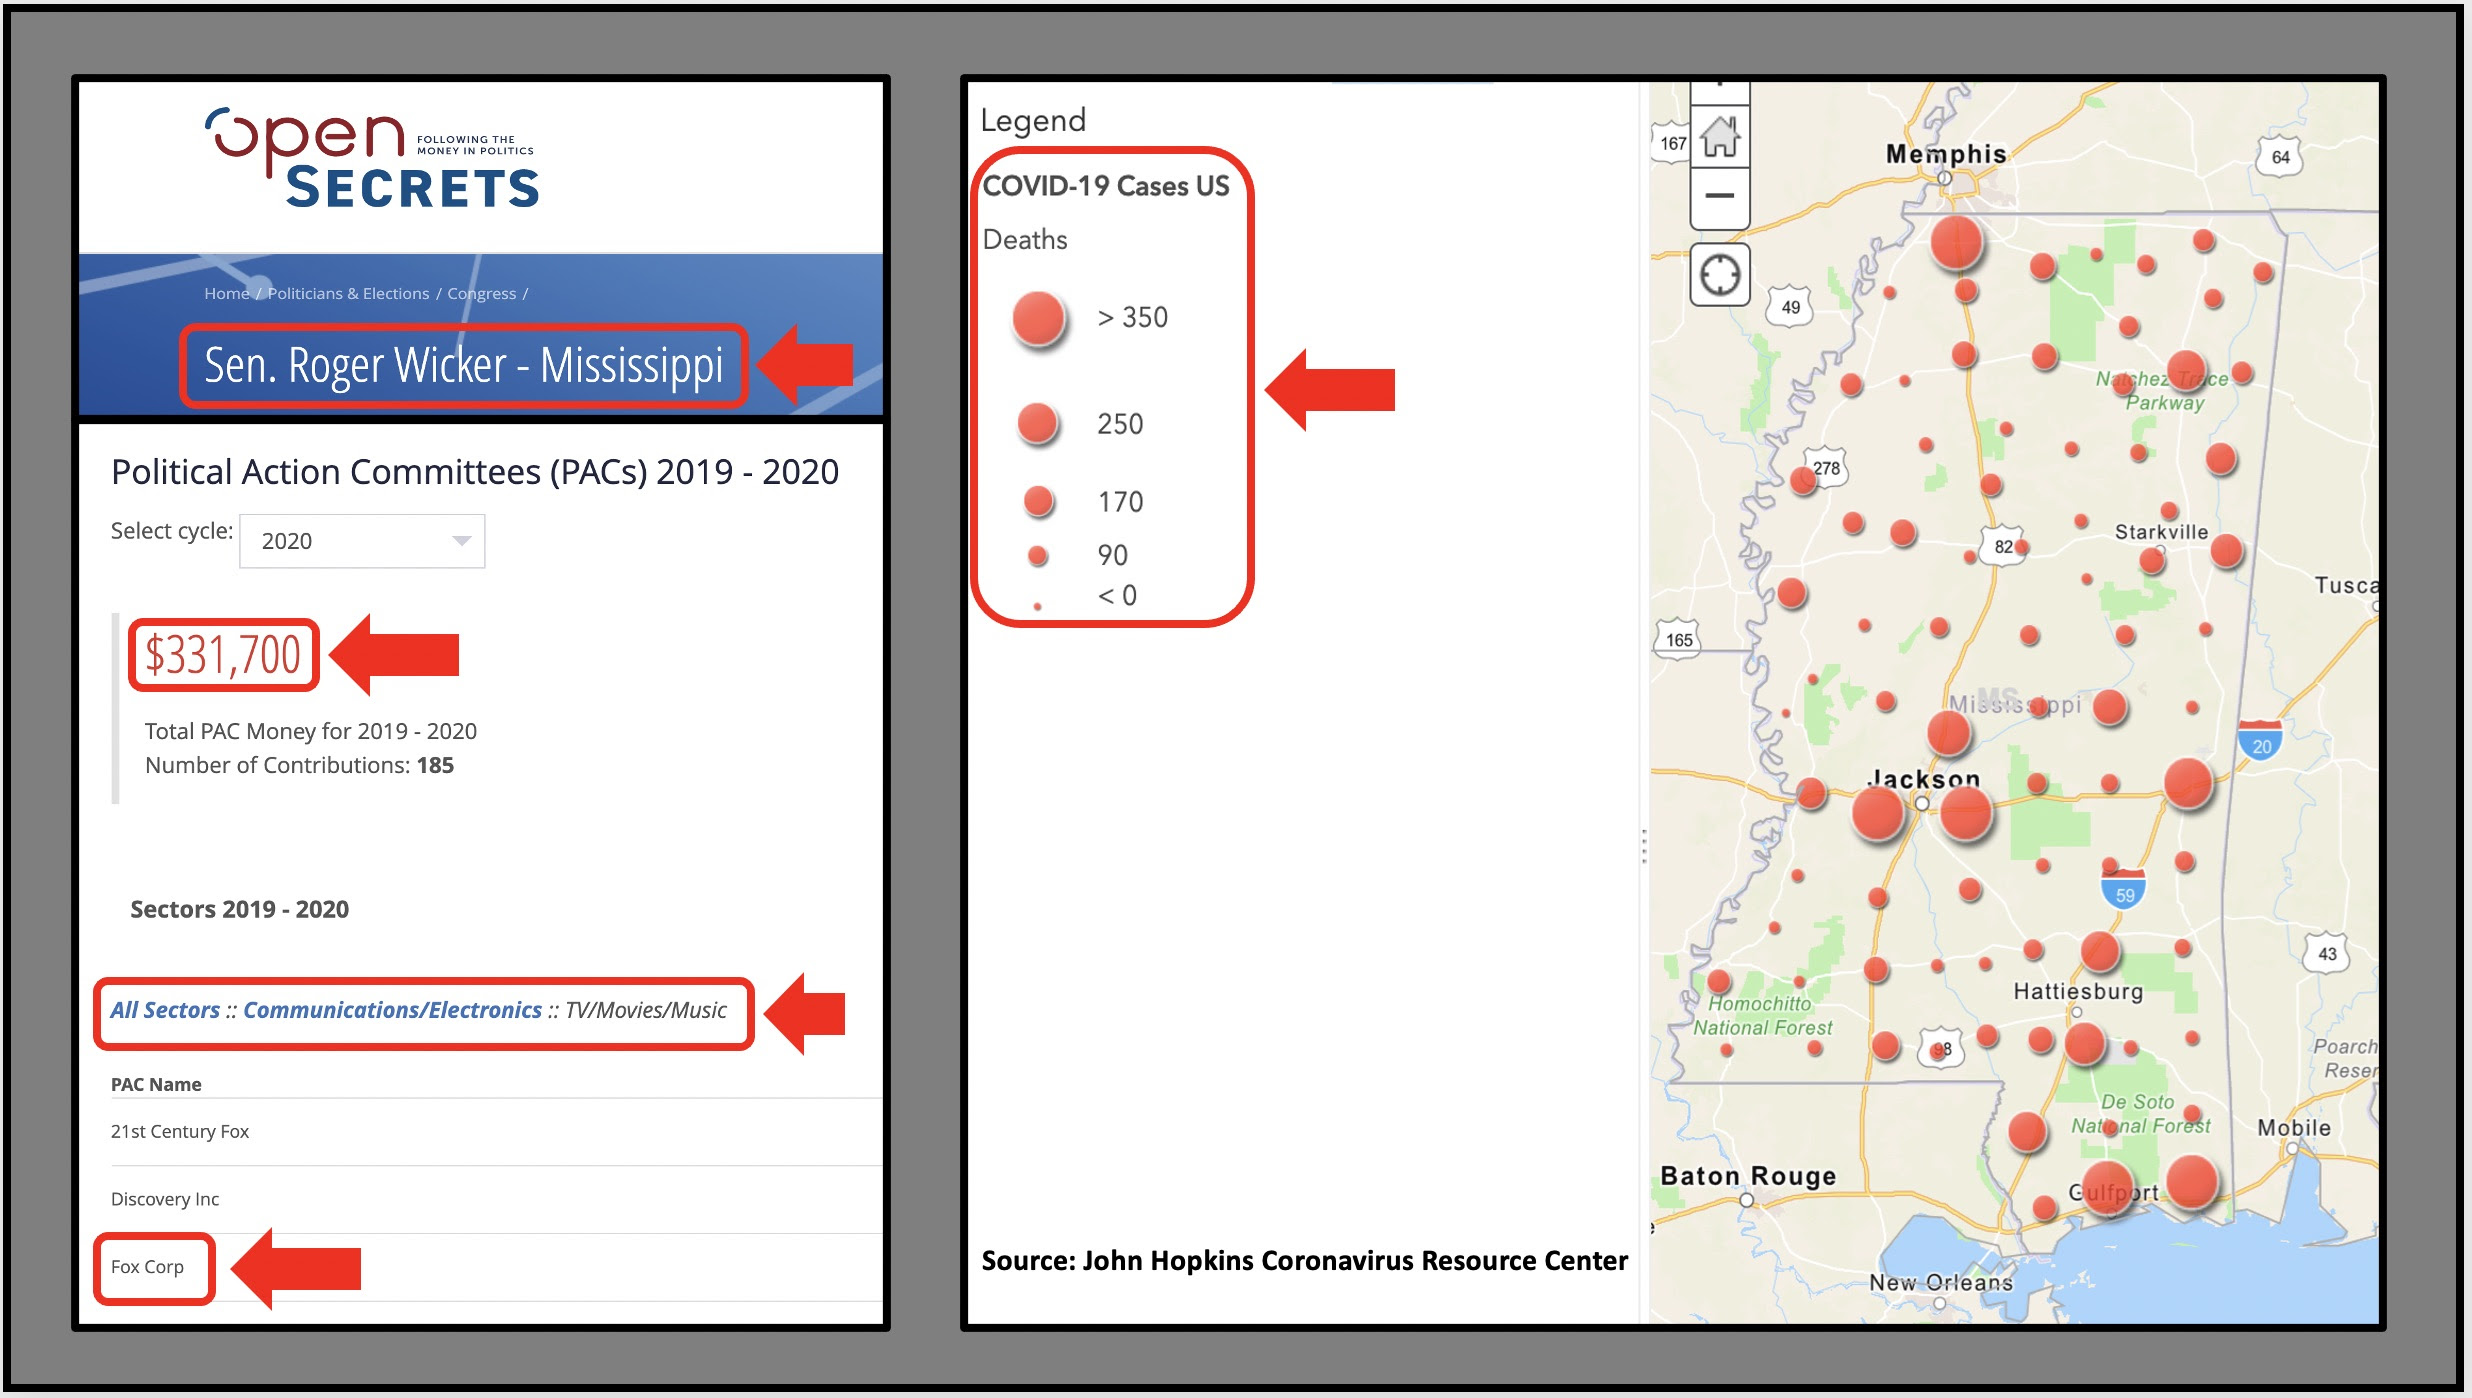Open the All Sectors link

[165, 1010]
